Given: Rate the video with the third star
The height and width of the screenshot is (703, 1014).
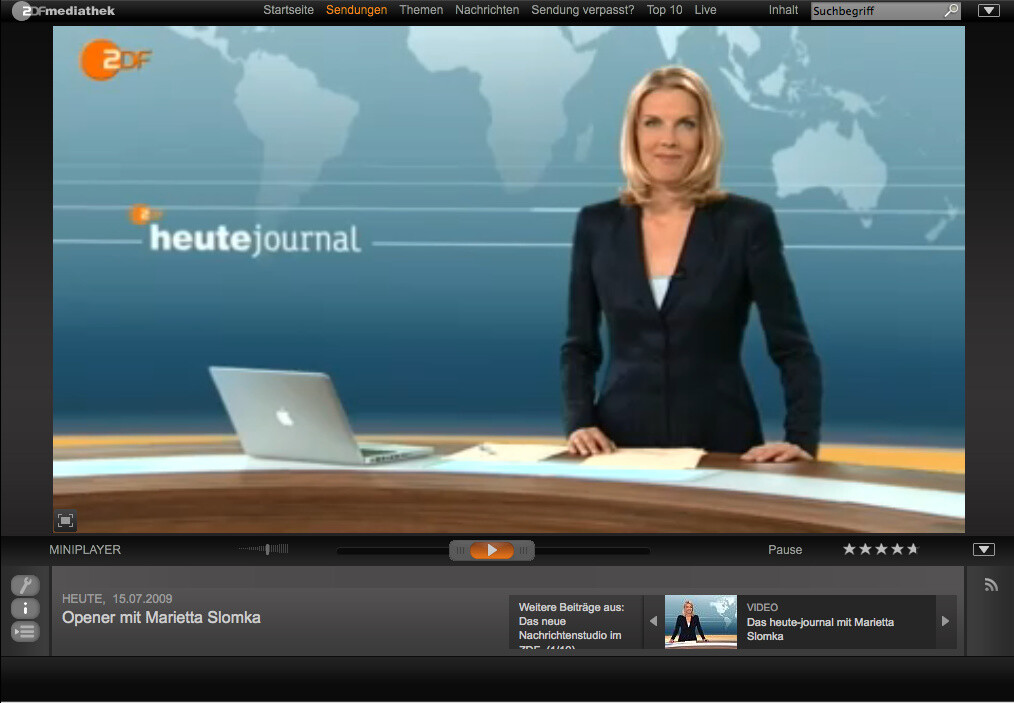Looking at the screenshot, I should coord(881,549).
